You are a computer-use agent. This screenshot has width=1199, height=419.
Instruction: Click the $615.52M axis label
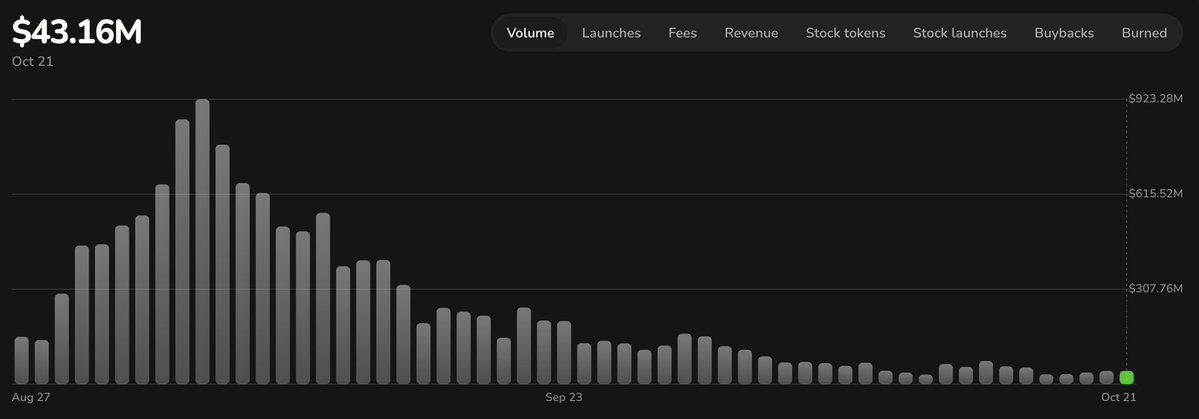coord(1155,193)
